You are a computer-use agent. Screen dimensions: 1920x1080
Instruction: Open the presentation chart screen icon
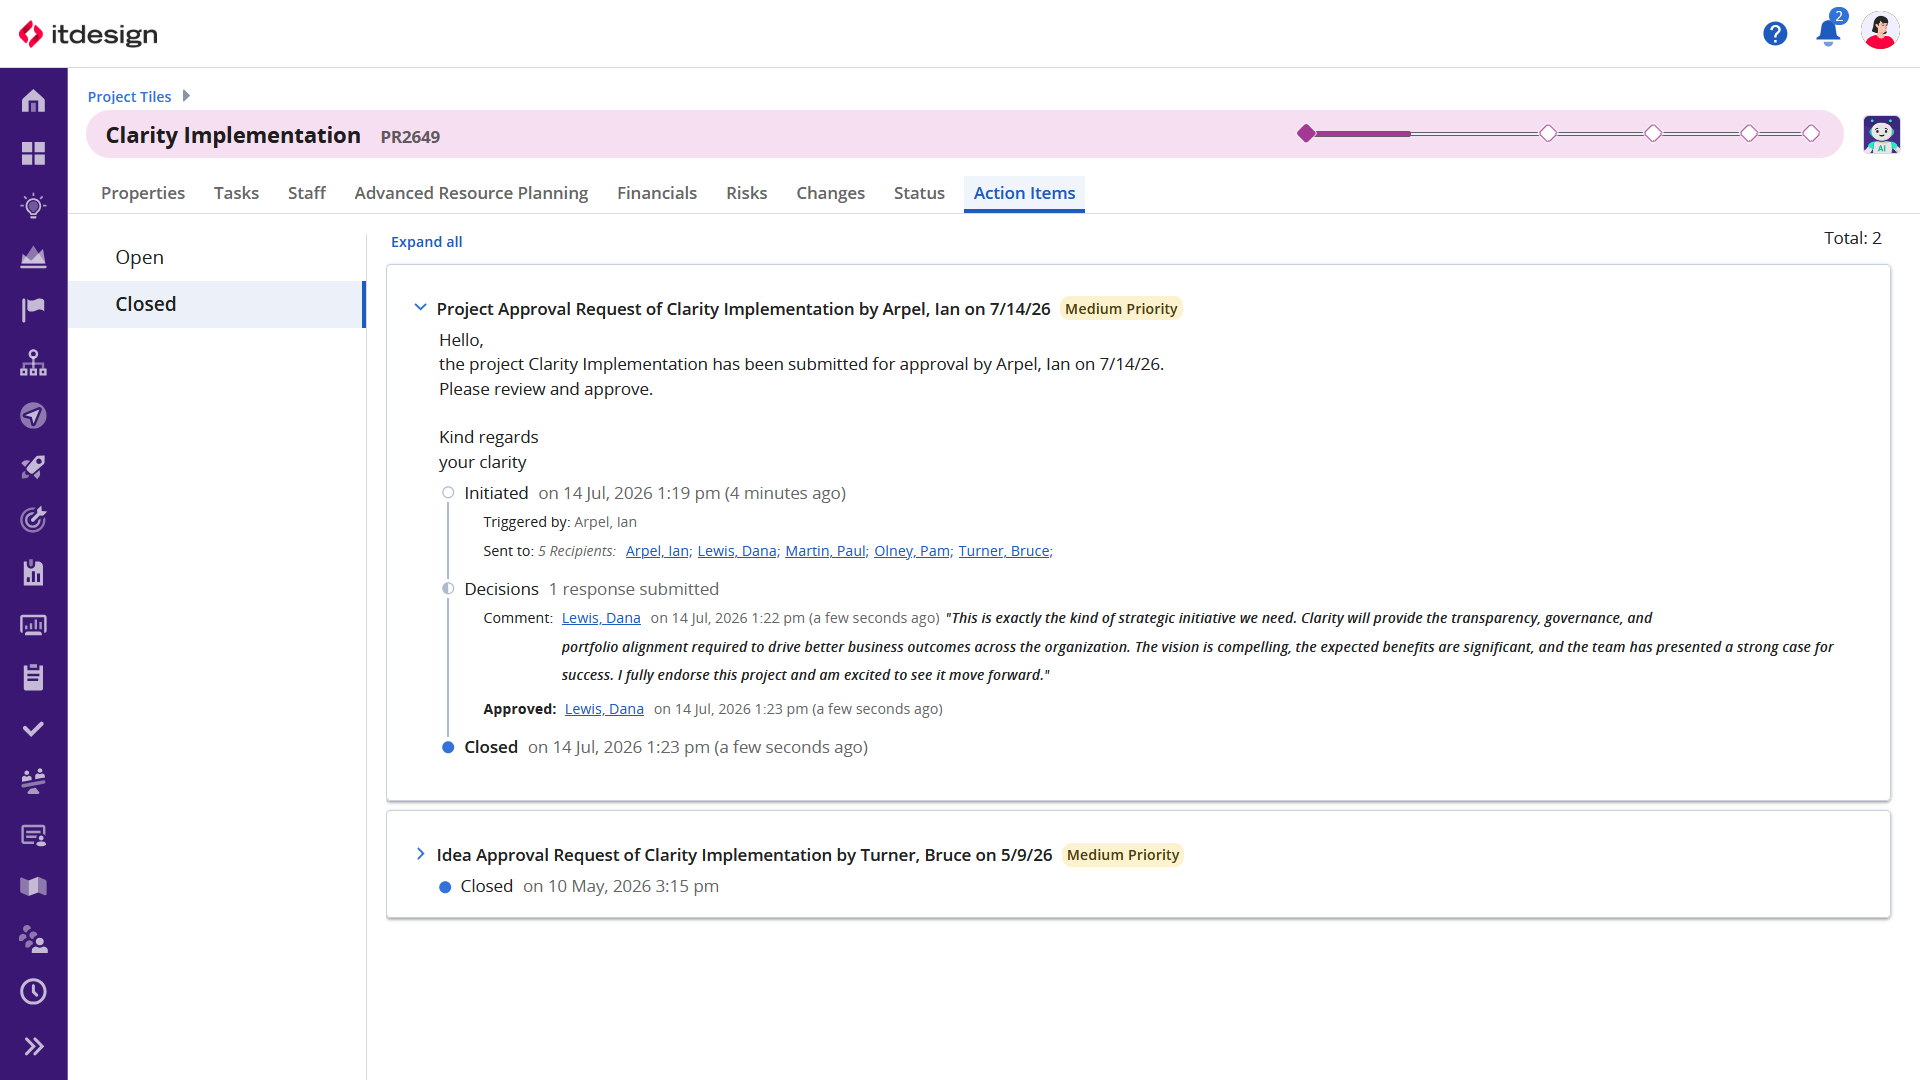[x=33, y=625]
